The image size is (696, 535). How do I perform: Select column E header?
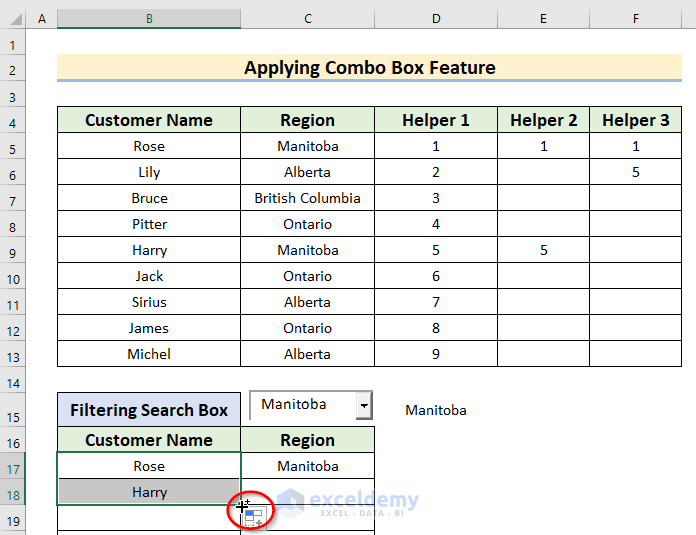[543, 19]
